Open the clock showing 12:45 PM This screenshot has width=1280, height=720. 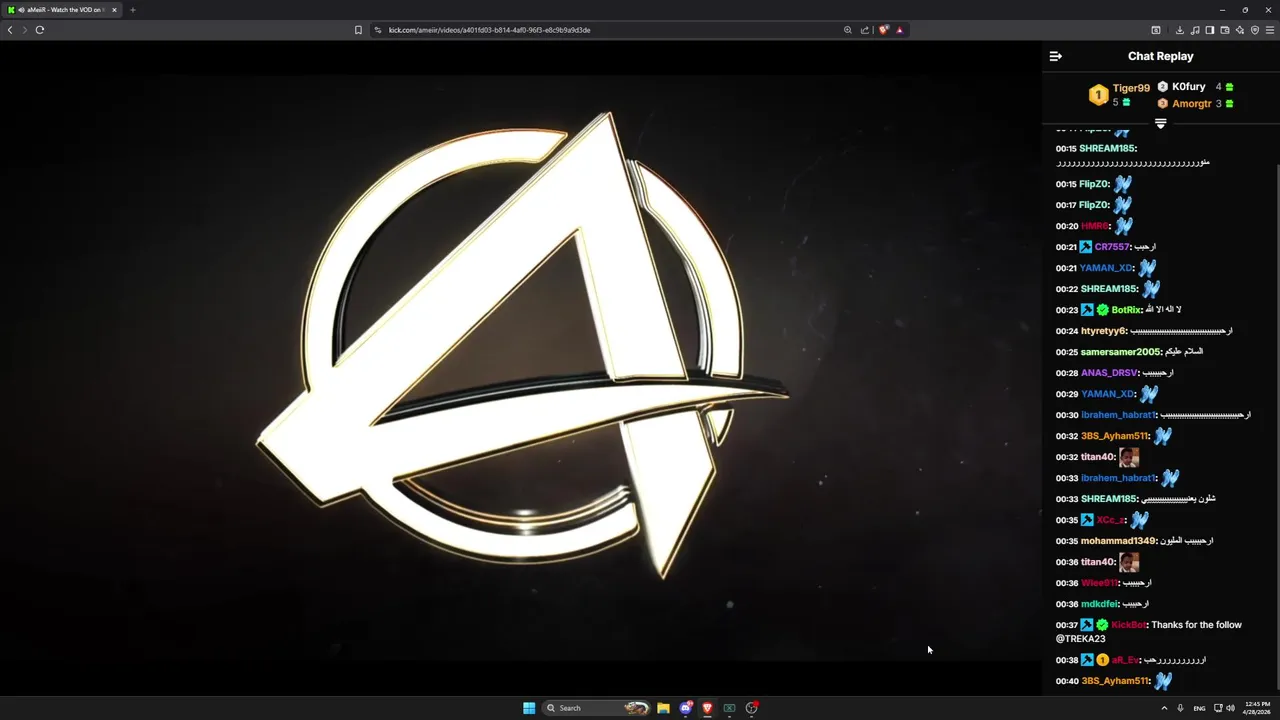(x=1258, y=708)
